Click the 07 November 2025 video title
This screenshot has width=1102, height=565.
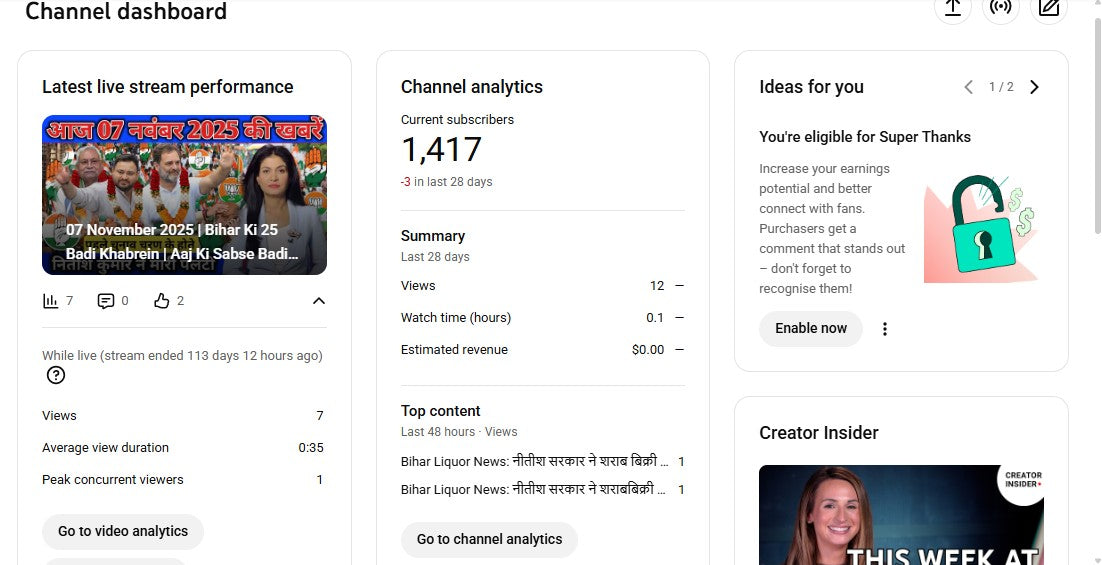click(x=182, y=242)
